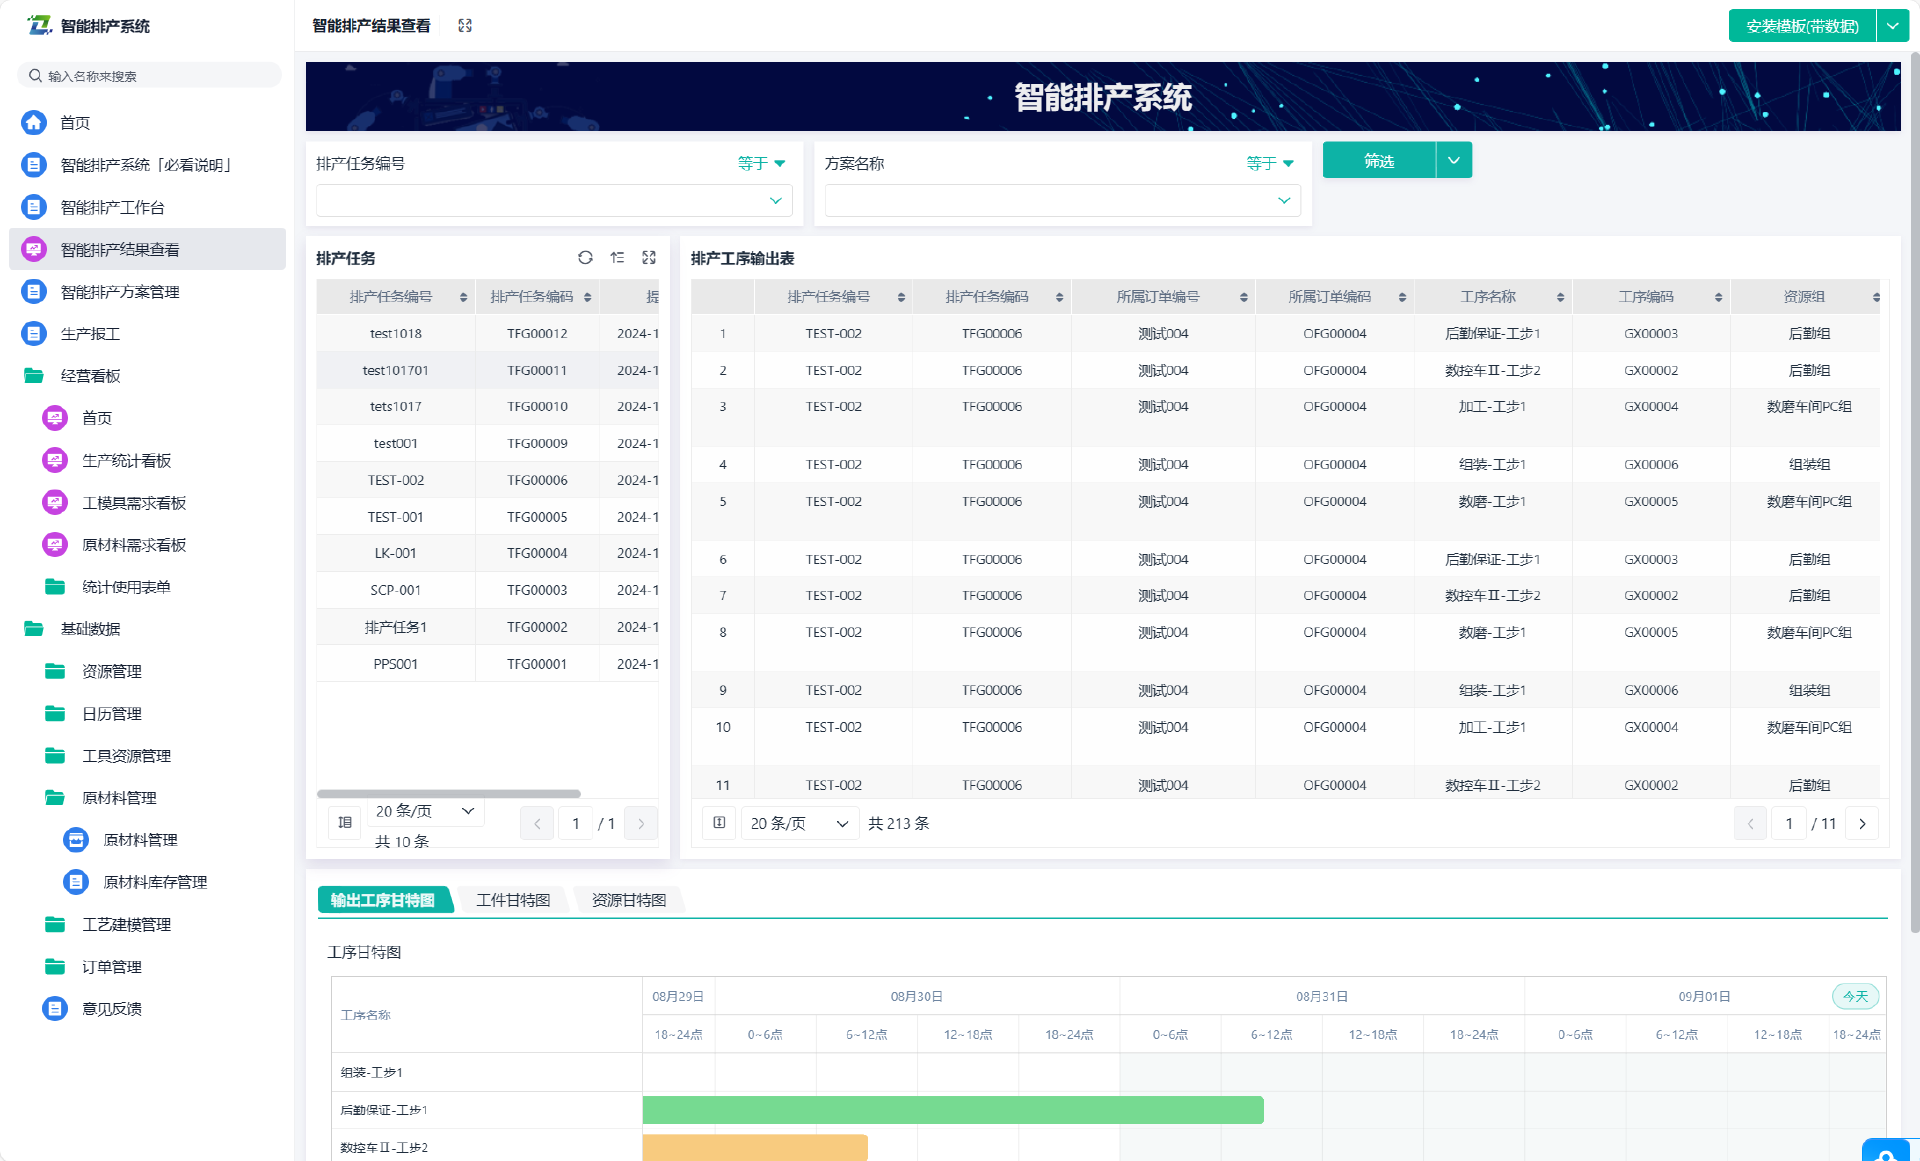Click the green 后勤保证-工步1 Gantt bar

[x=952, y=1110]
